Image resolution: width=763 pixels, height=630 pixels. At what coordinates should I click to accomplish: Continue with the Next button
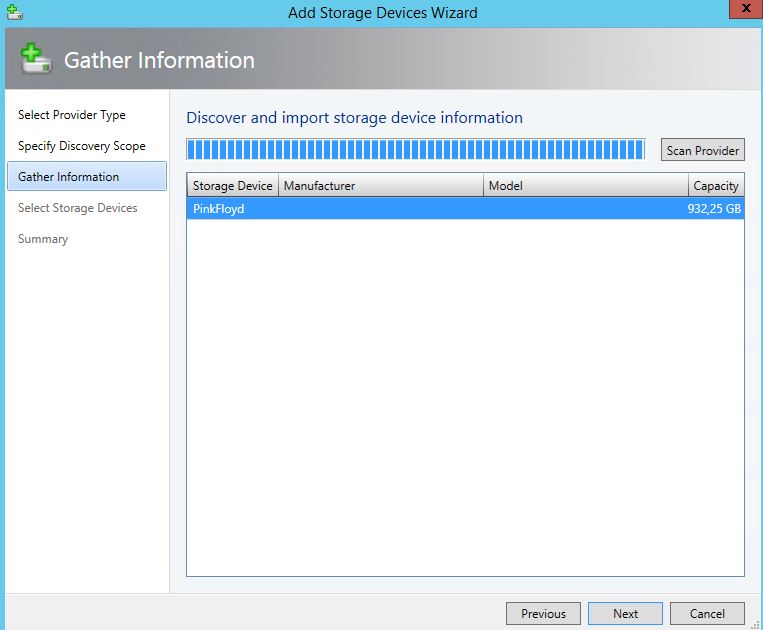click(x=625, y=613)
